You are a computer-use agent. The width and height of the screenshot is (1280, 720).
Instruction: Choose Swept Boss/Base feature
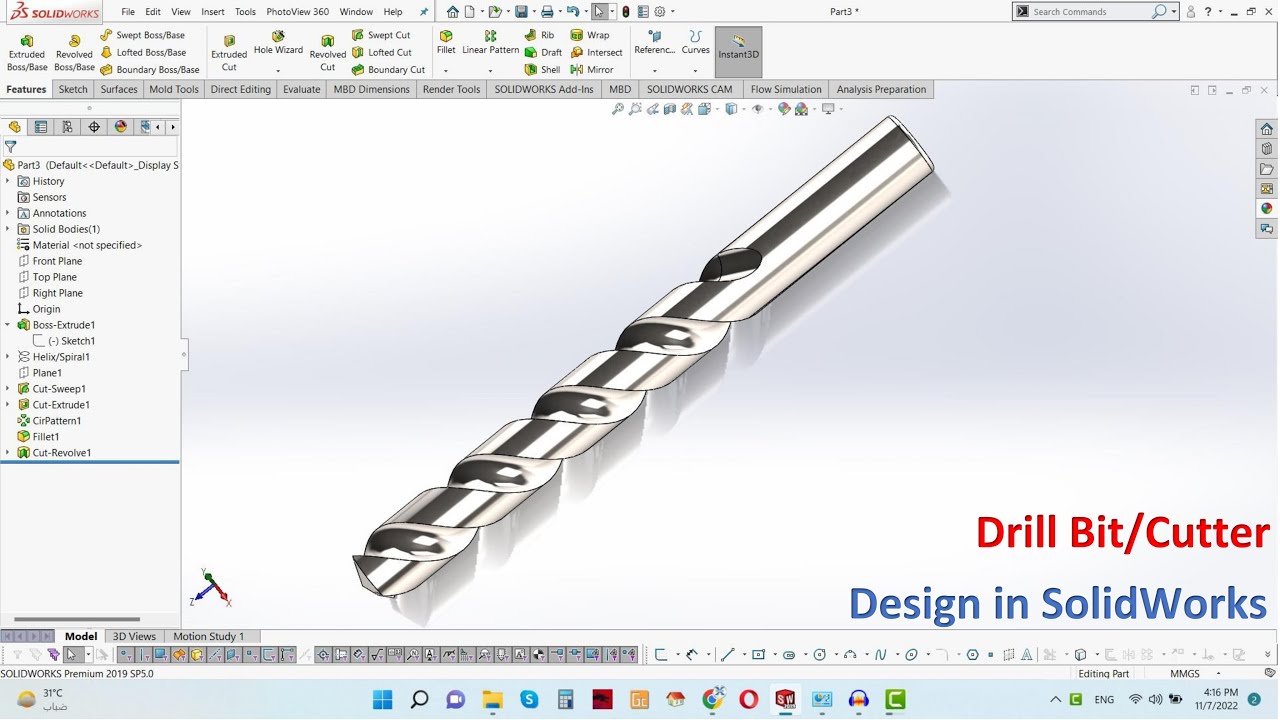[x=142, y=35]
